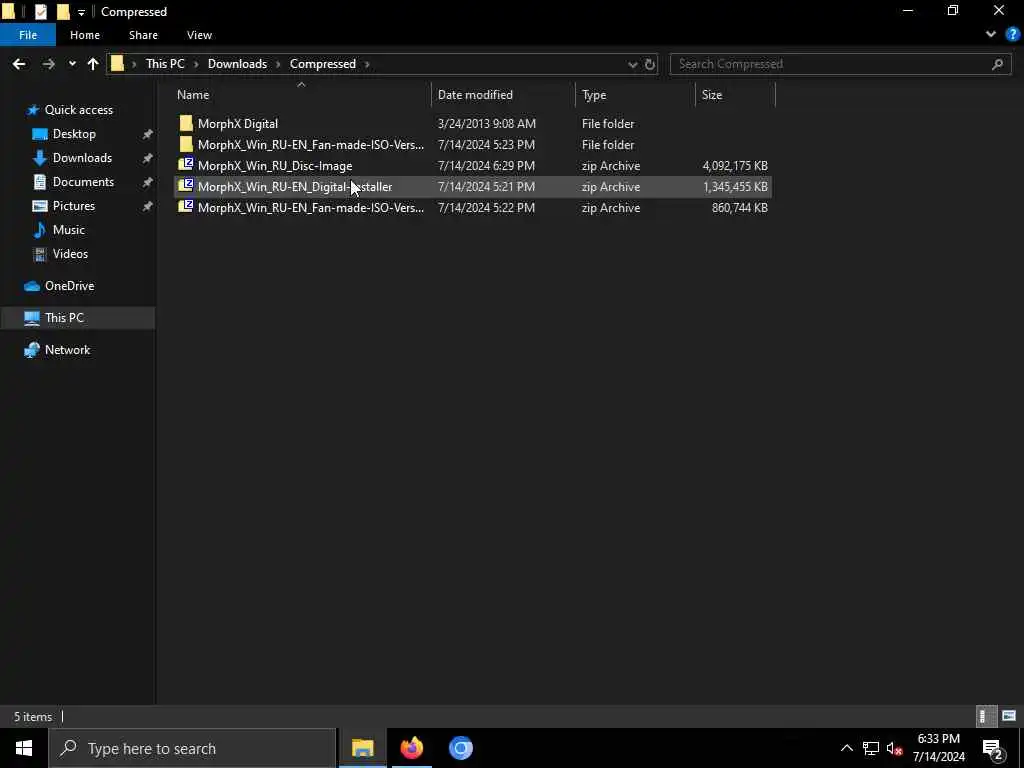Go back with the left arrow
This screenshot has width=1024, height=768.
coord(19,64)
